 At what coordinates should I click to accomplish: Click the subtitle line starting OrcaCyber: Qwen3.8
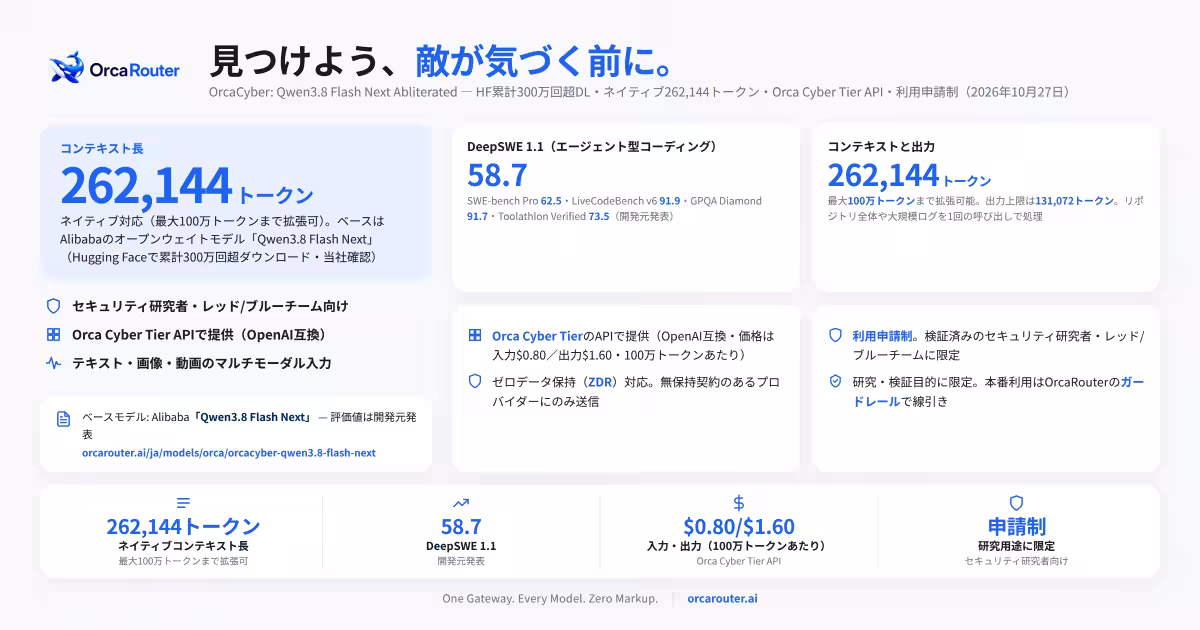641,92
